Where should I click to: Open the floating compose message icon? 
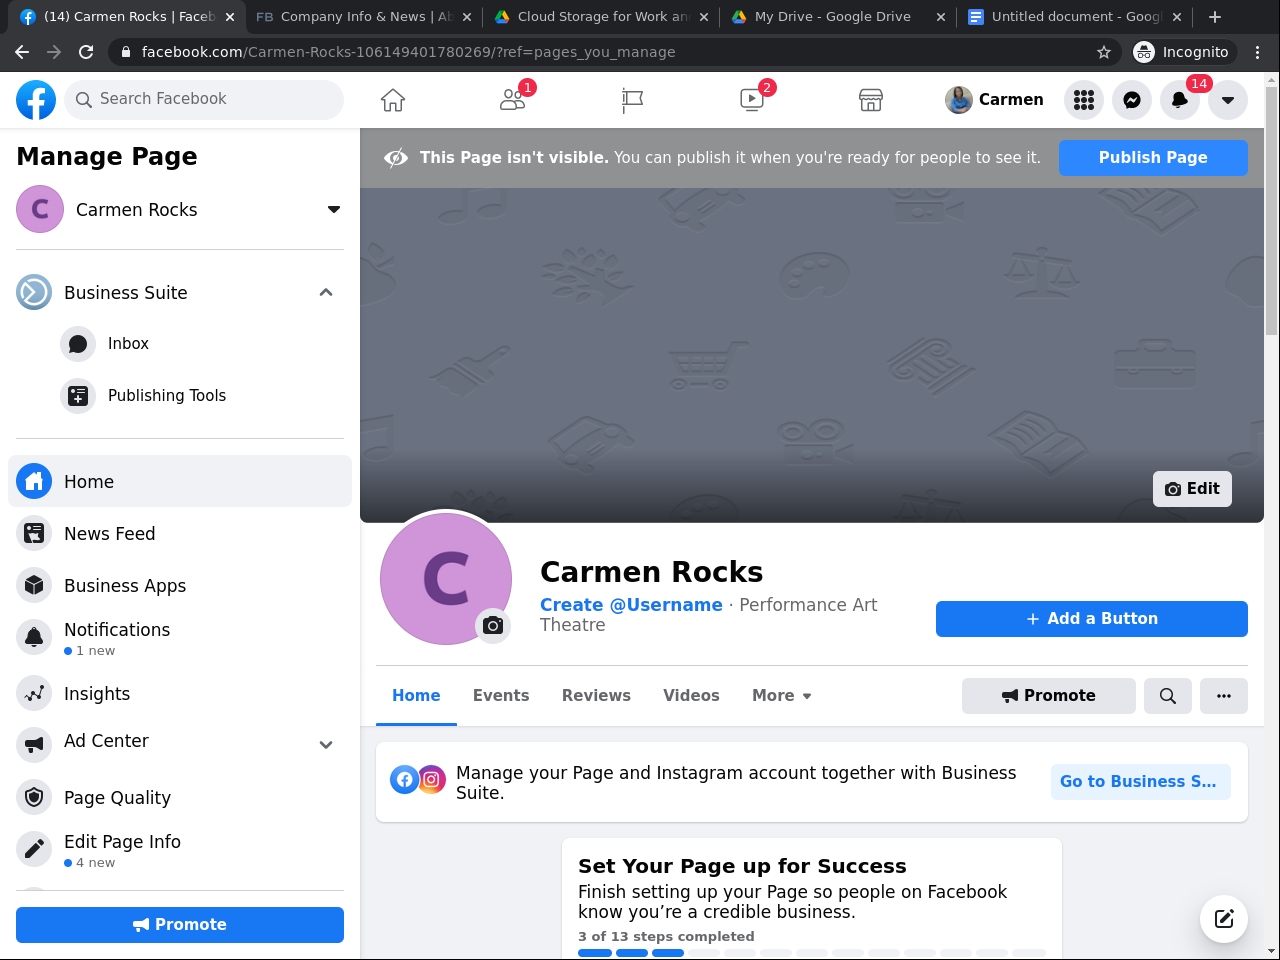pyautogui.click(x=1224, y=919)
